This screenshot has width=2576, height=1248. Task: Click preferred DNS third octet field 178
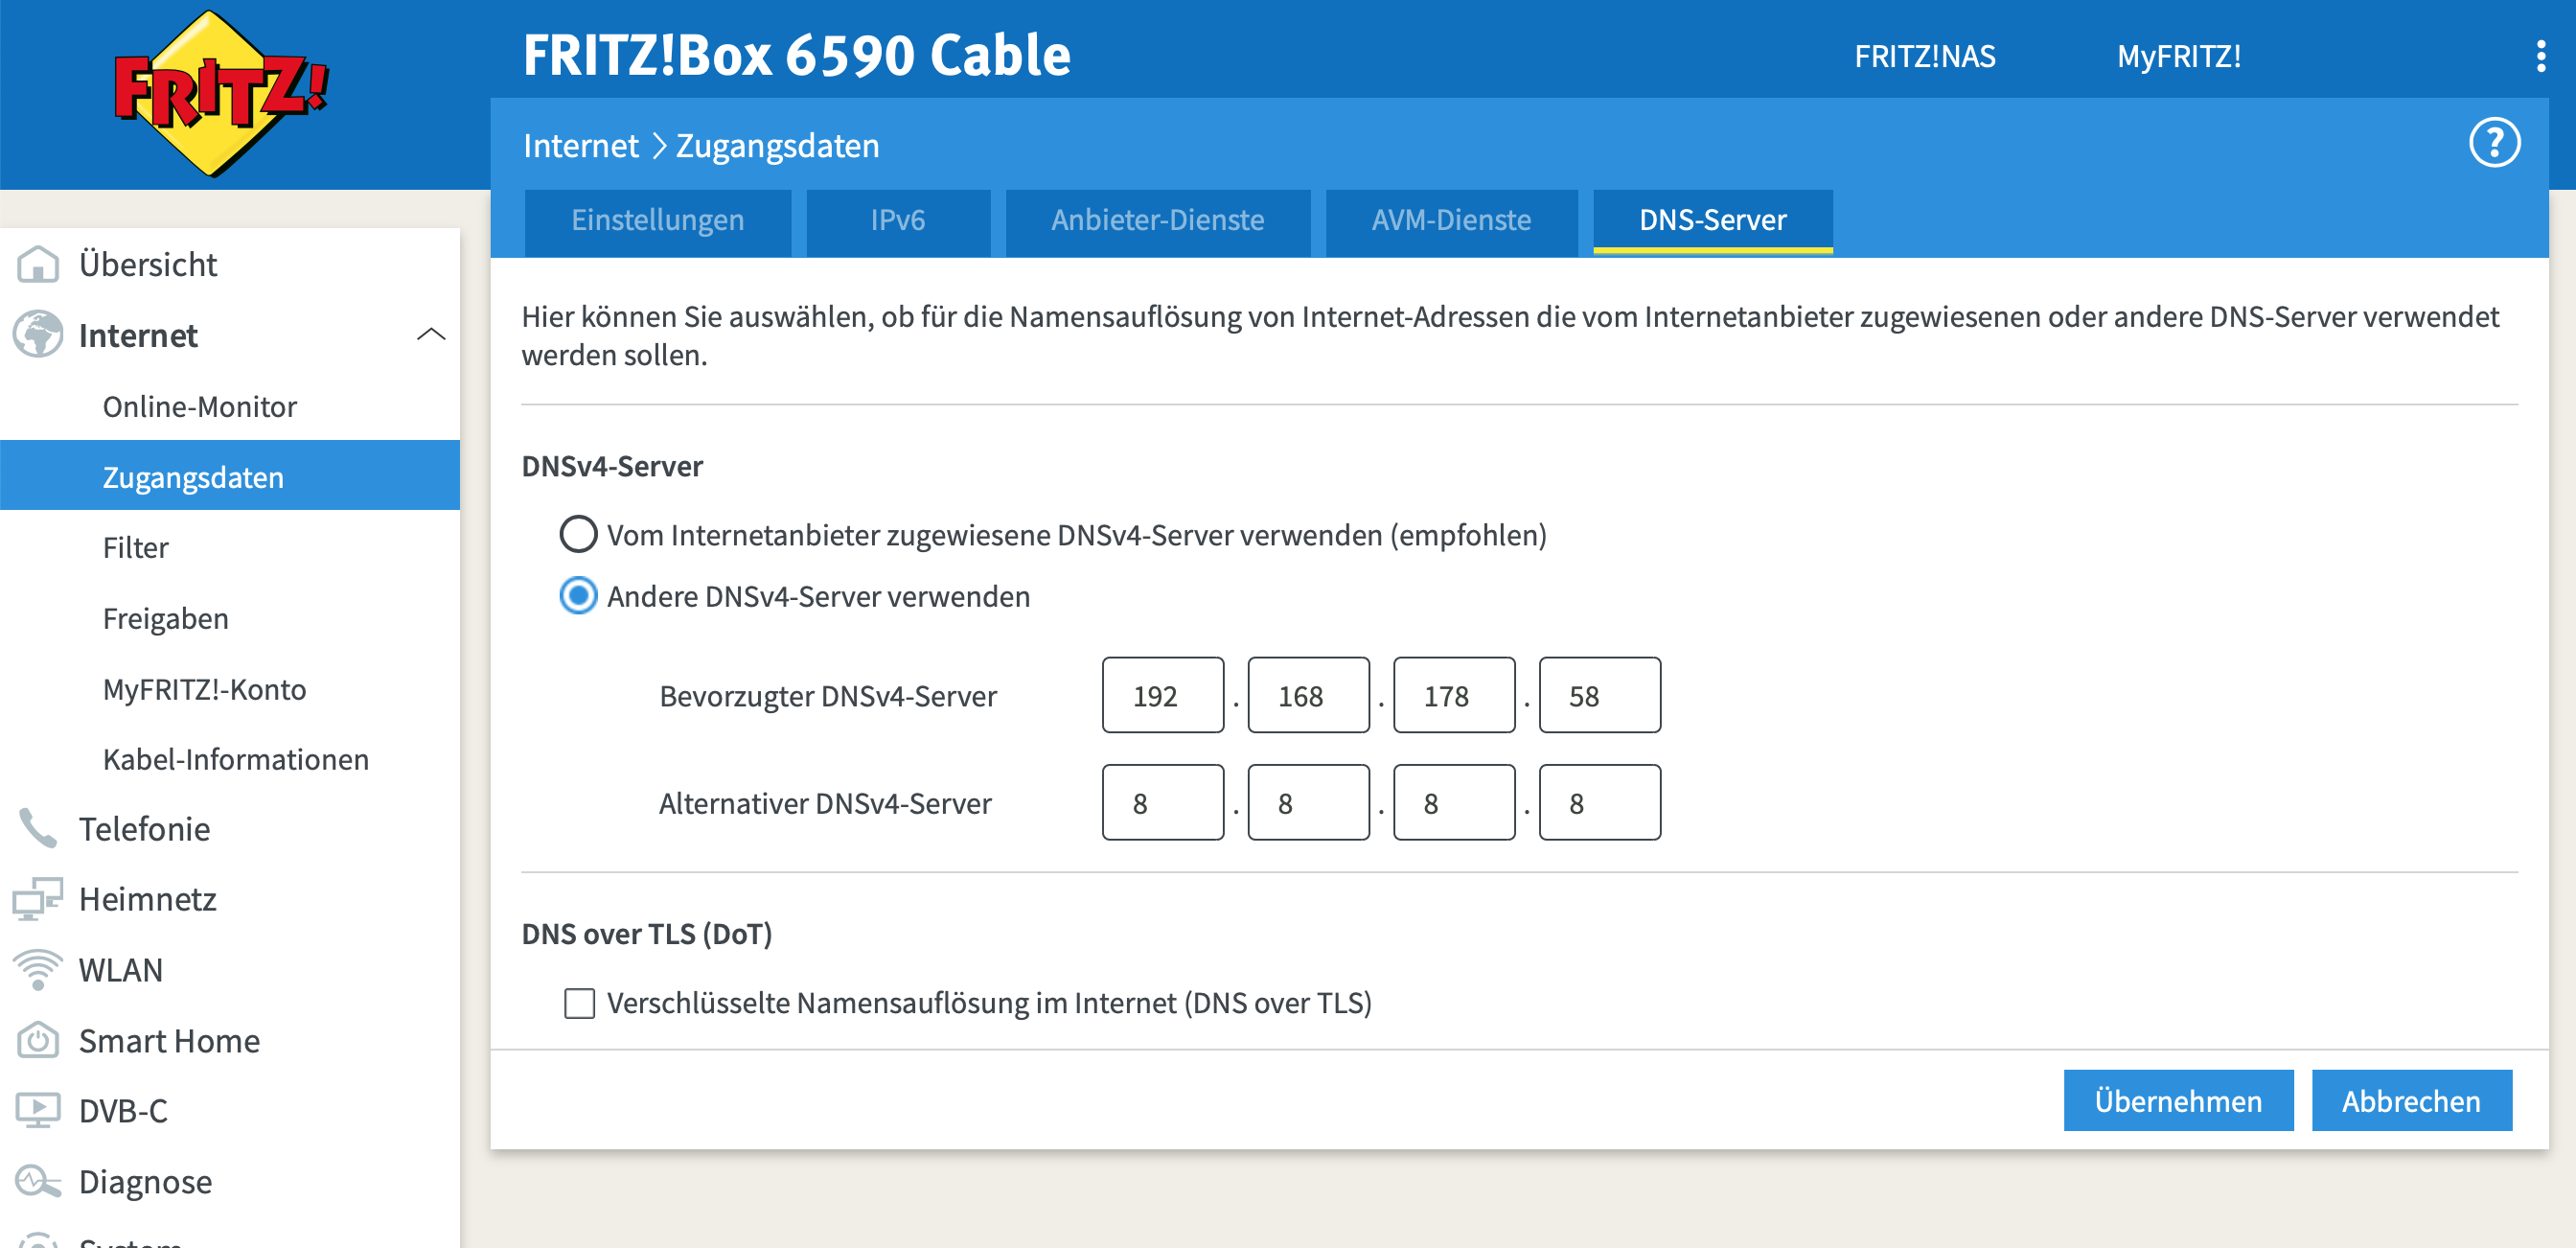pyautogui.click(x=1453, y=695)
